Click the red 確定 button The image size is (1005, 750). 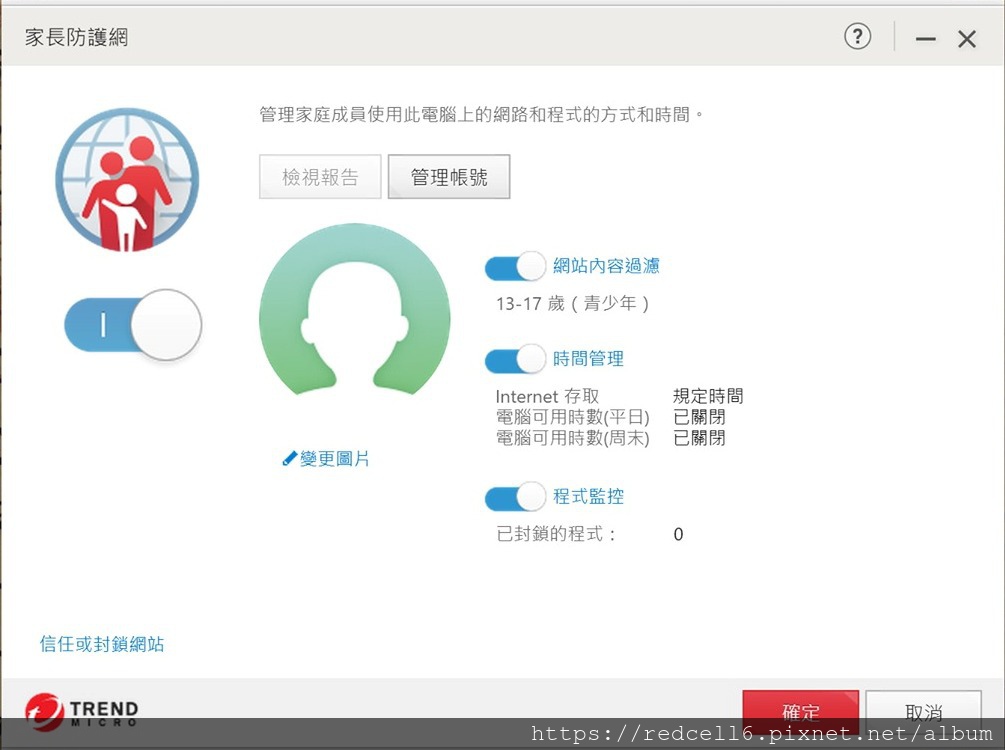801,712
